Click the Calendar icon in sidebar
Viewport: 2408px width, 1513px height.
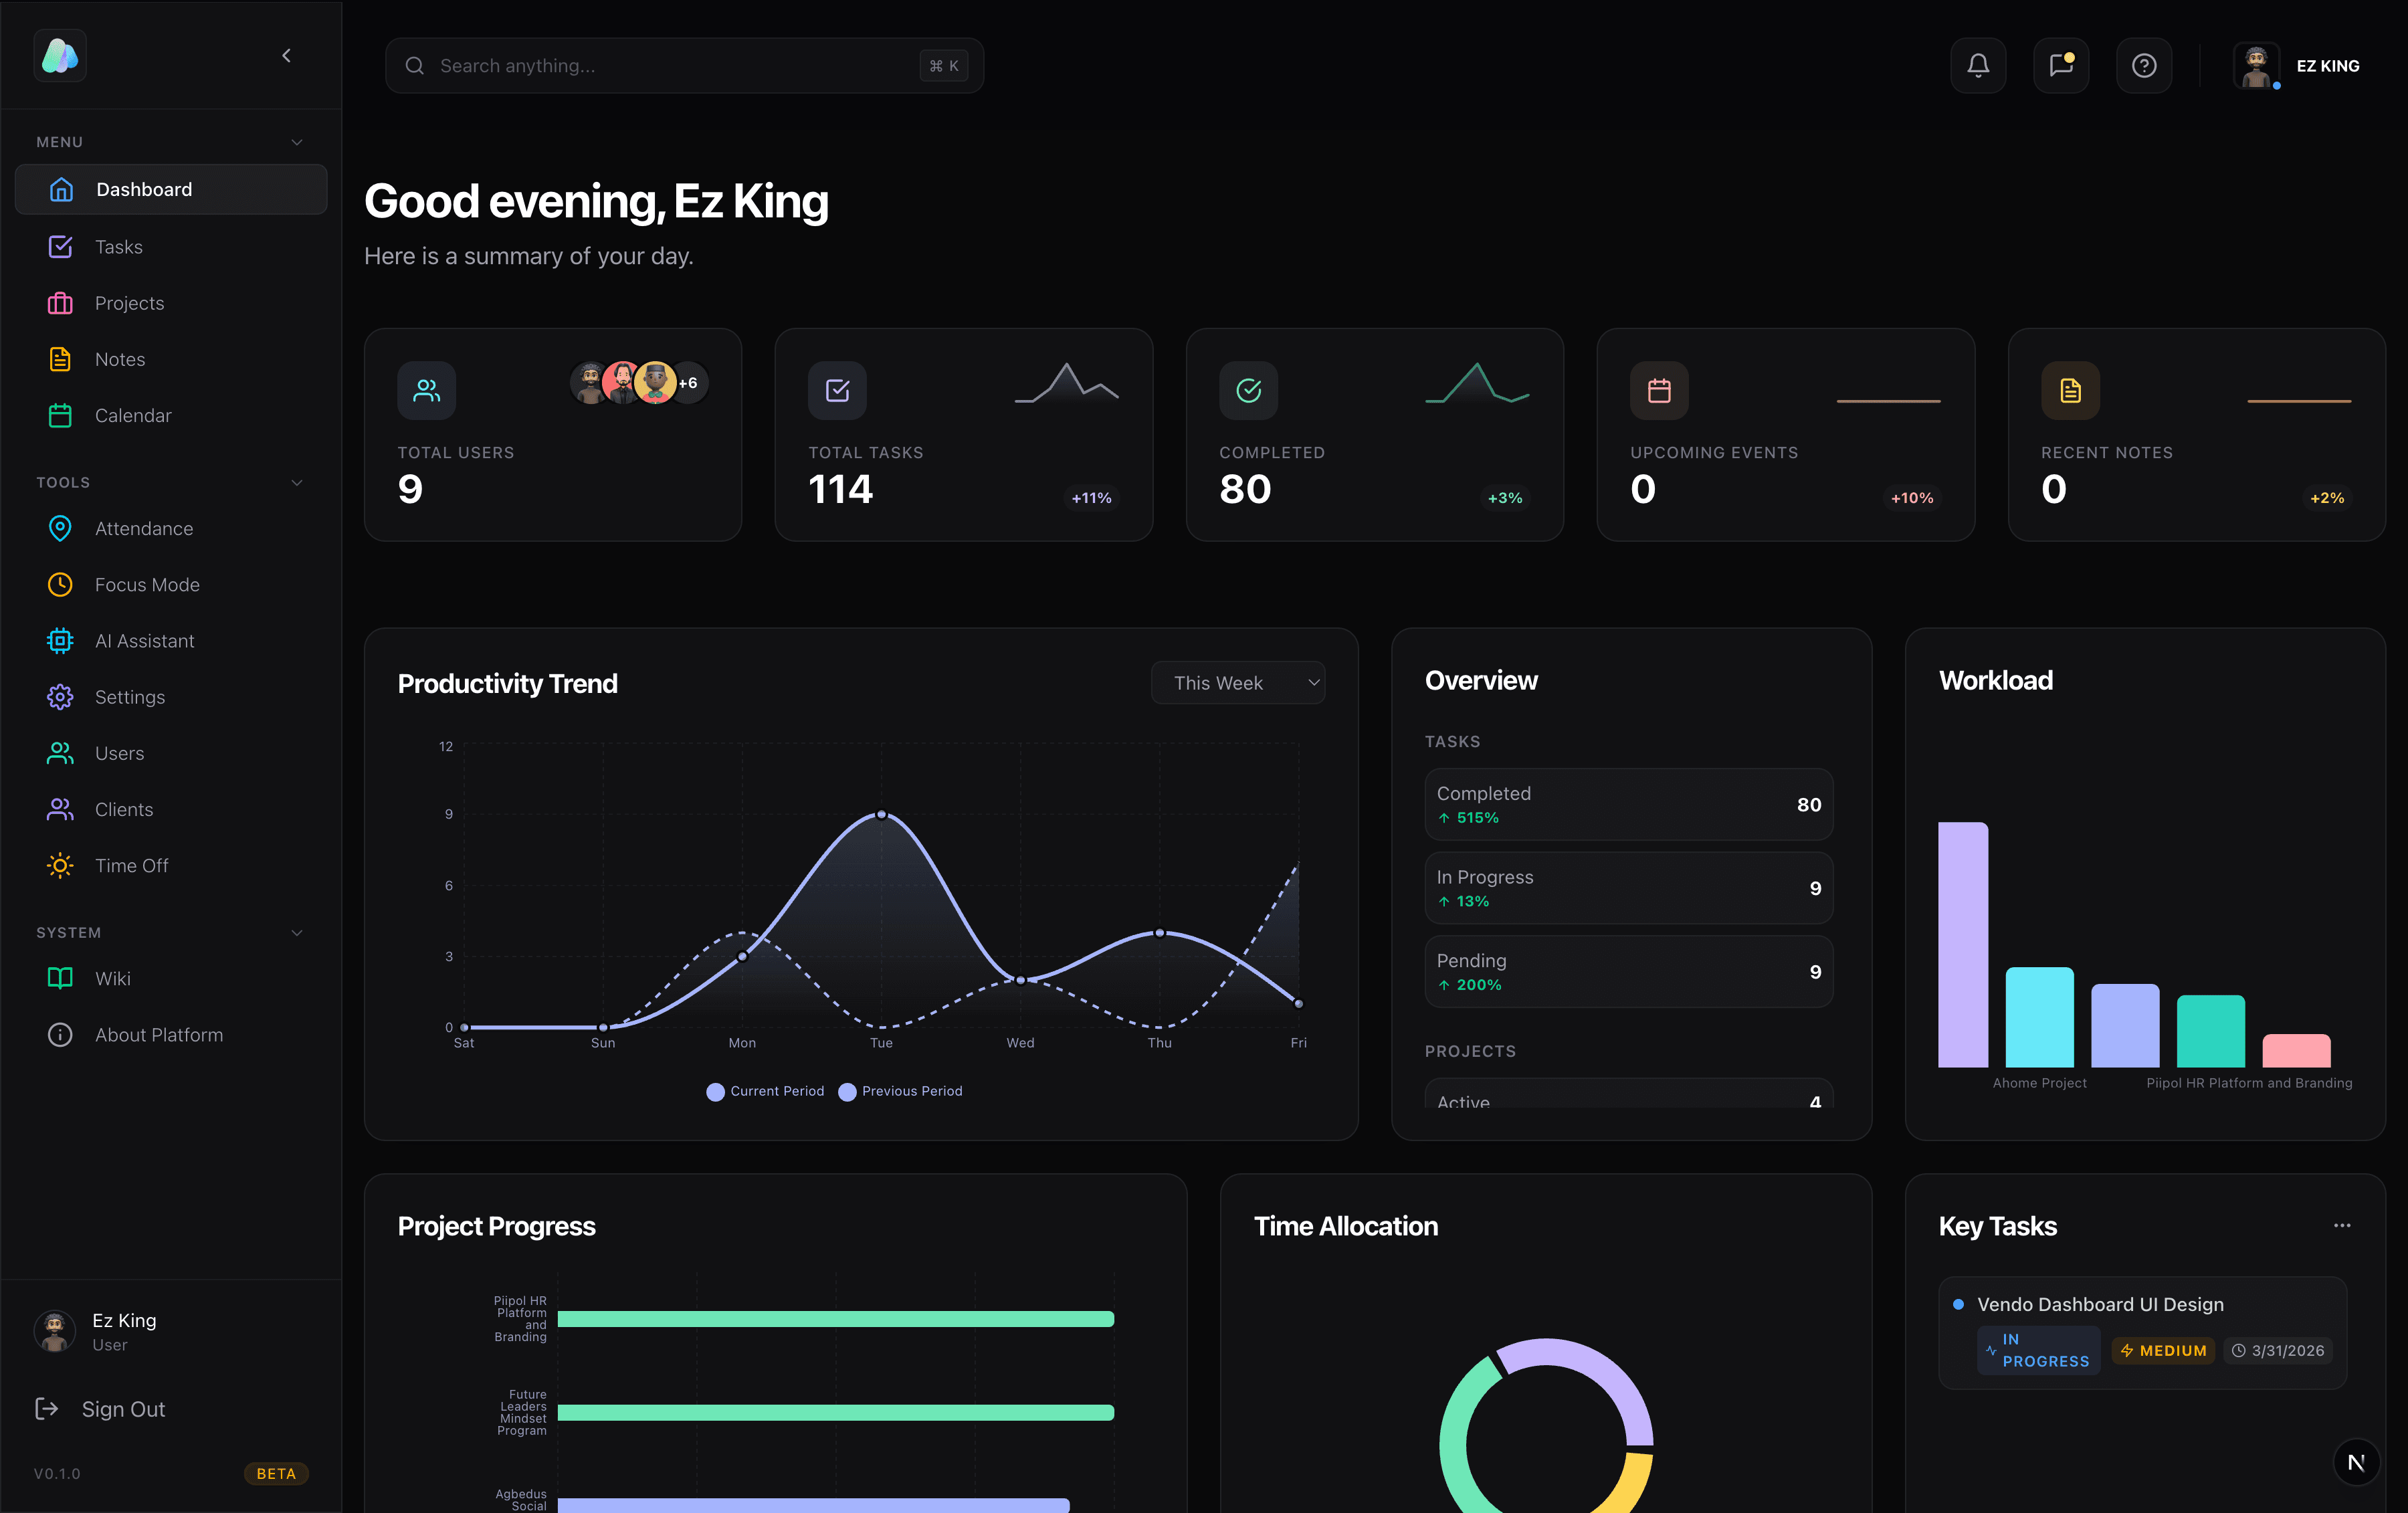point(60,415)
